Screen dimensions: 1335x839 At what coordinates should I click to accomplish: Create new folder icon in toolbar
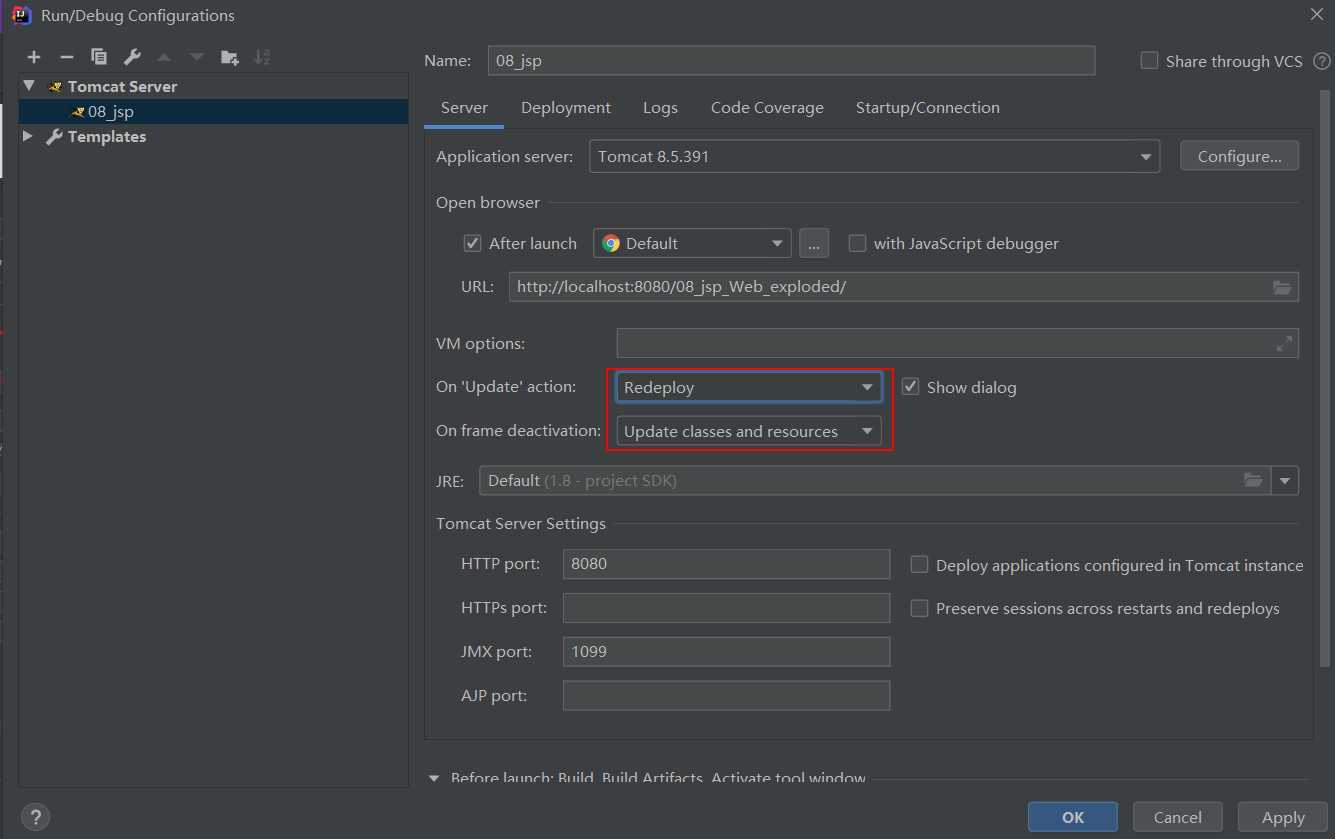point(230,57)
